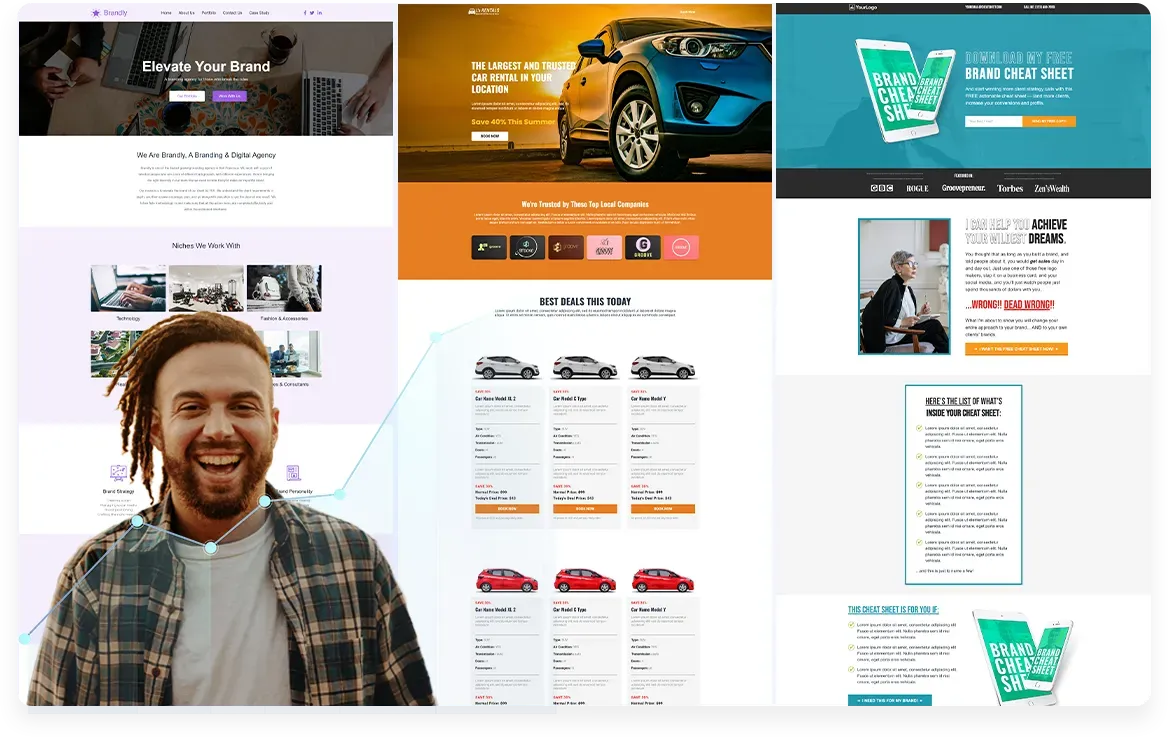Click the Brand Strategy icon
1168x737 pixels.
[x=118, y=473]
